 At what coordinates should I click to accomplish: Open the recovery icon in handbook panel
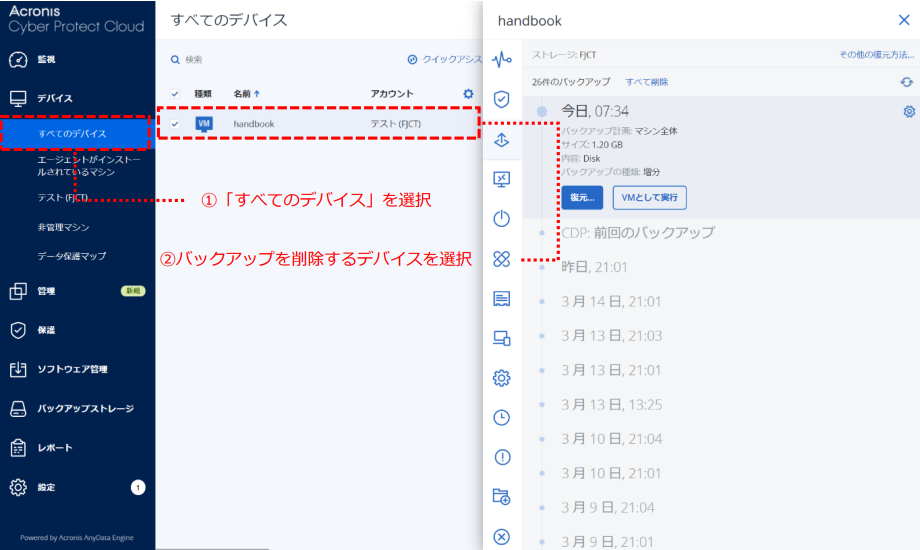pos(502,140)
